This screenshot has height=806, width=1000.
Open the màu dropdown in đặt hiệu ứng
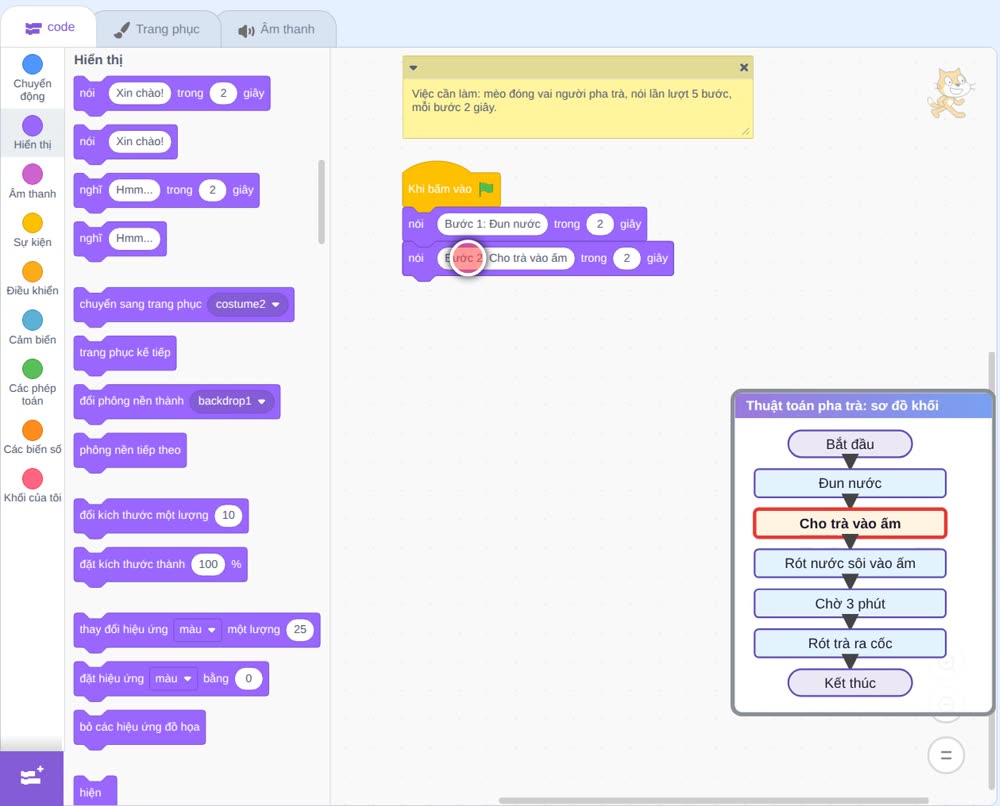[173, 678]
